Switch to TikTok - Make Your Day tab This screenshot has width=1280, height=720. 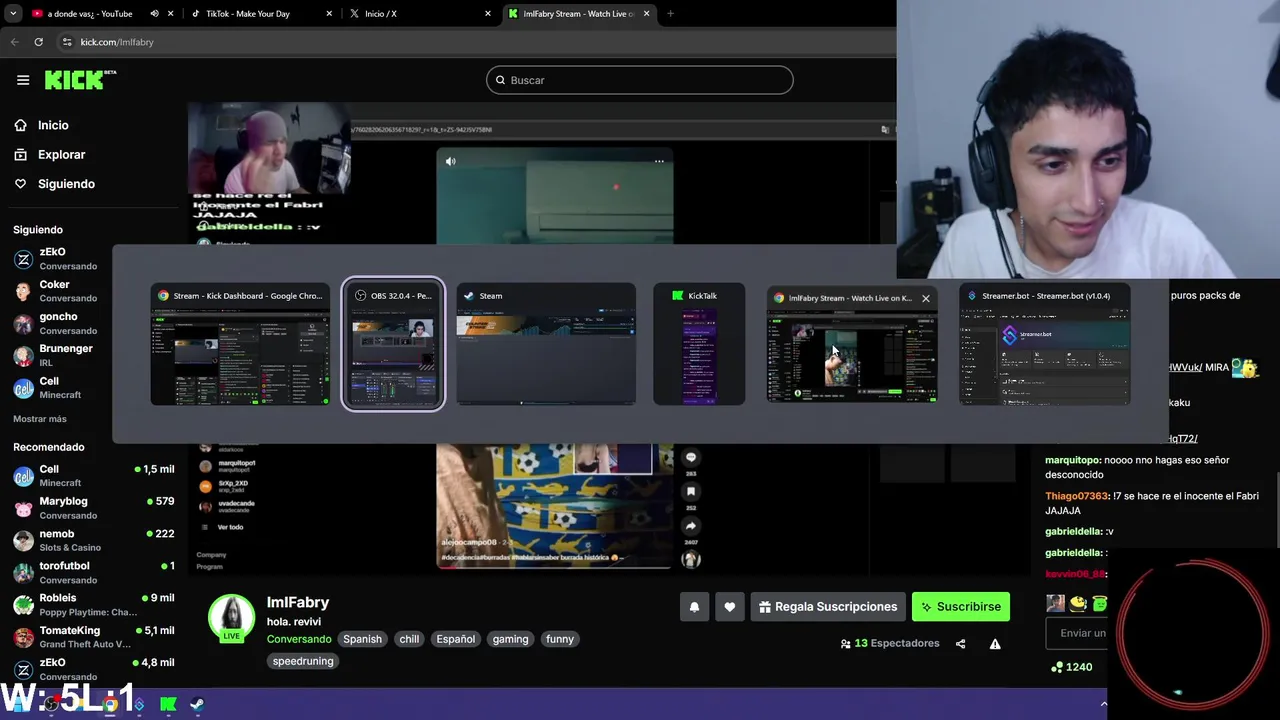[x=248, y=14]
